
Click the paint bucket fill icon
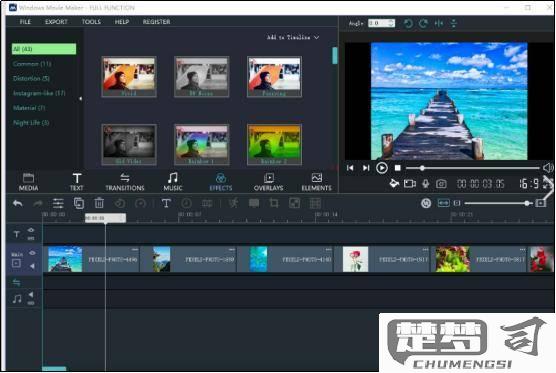coord(394,184)
